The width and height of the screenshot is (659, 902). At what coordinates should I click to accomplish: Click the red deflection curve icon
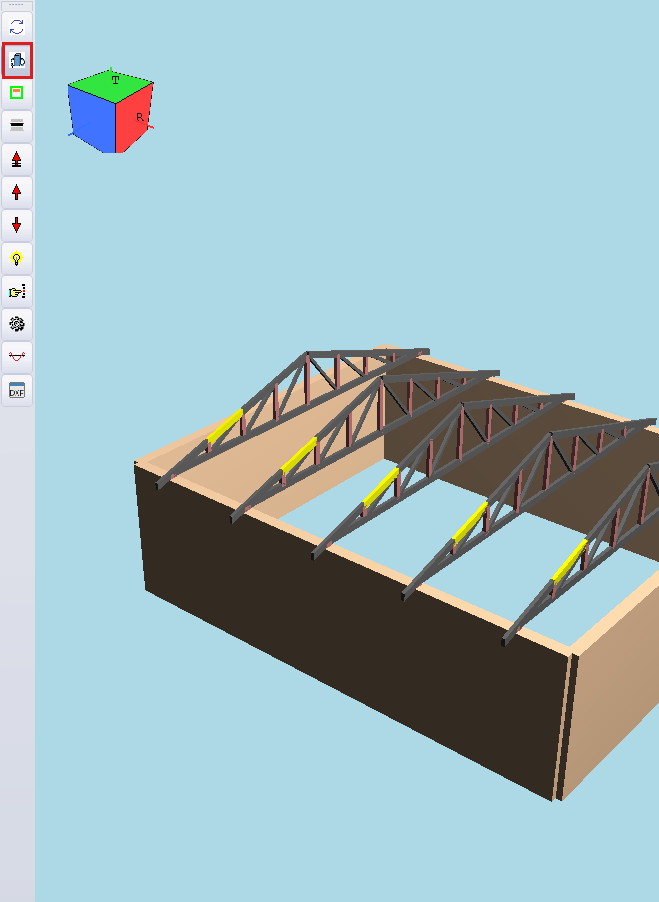(17, 357)
